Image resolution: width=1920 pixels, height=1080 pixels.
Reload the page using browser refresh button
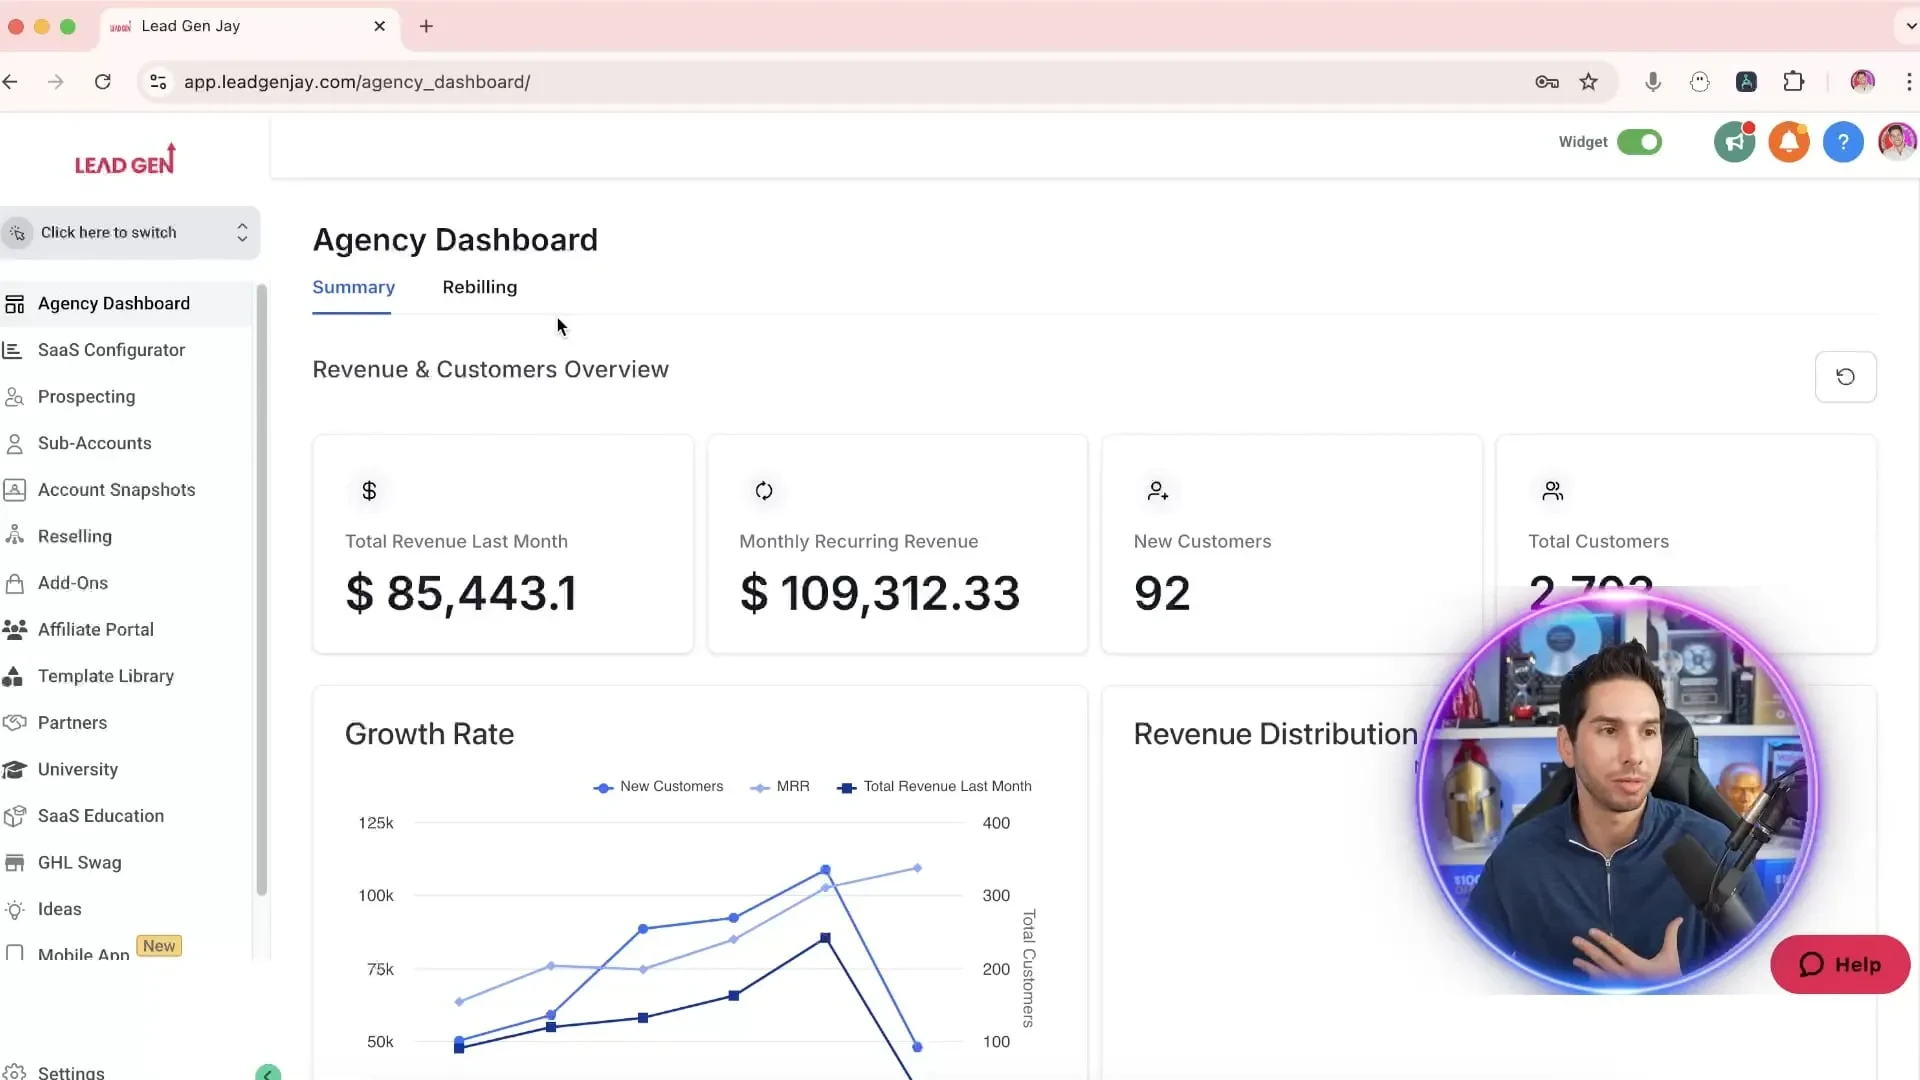click(102, 82)
